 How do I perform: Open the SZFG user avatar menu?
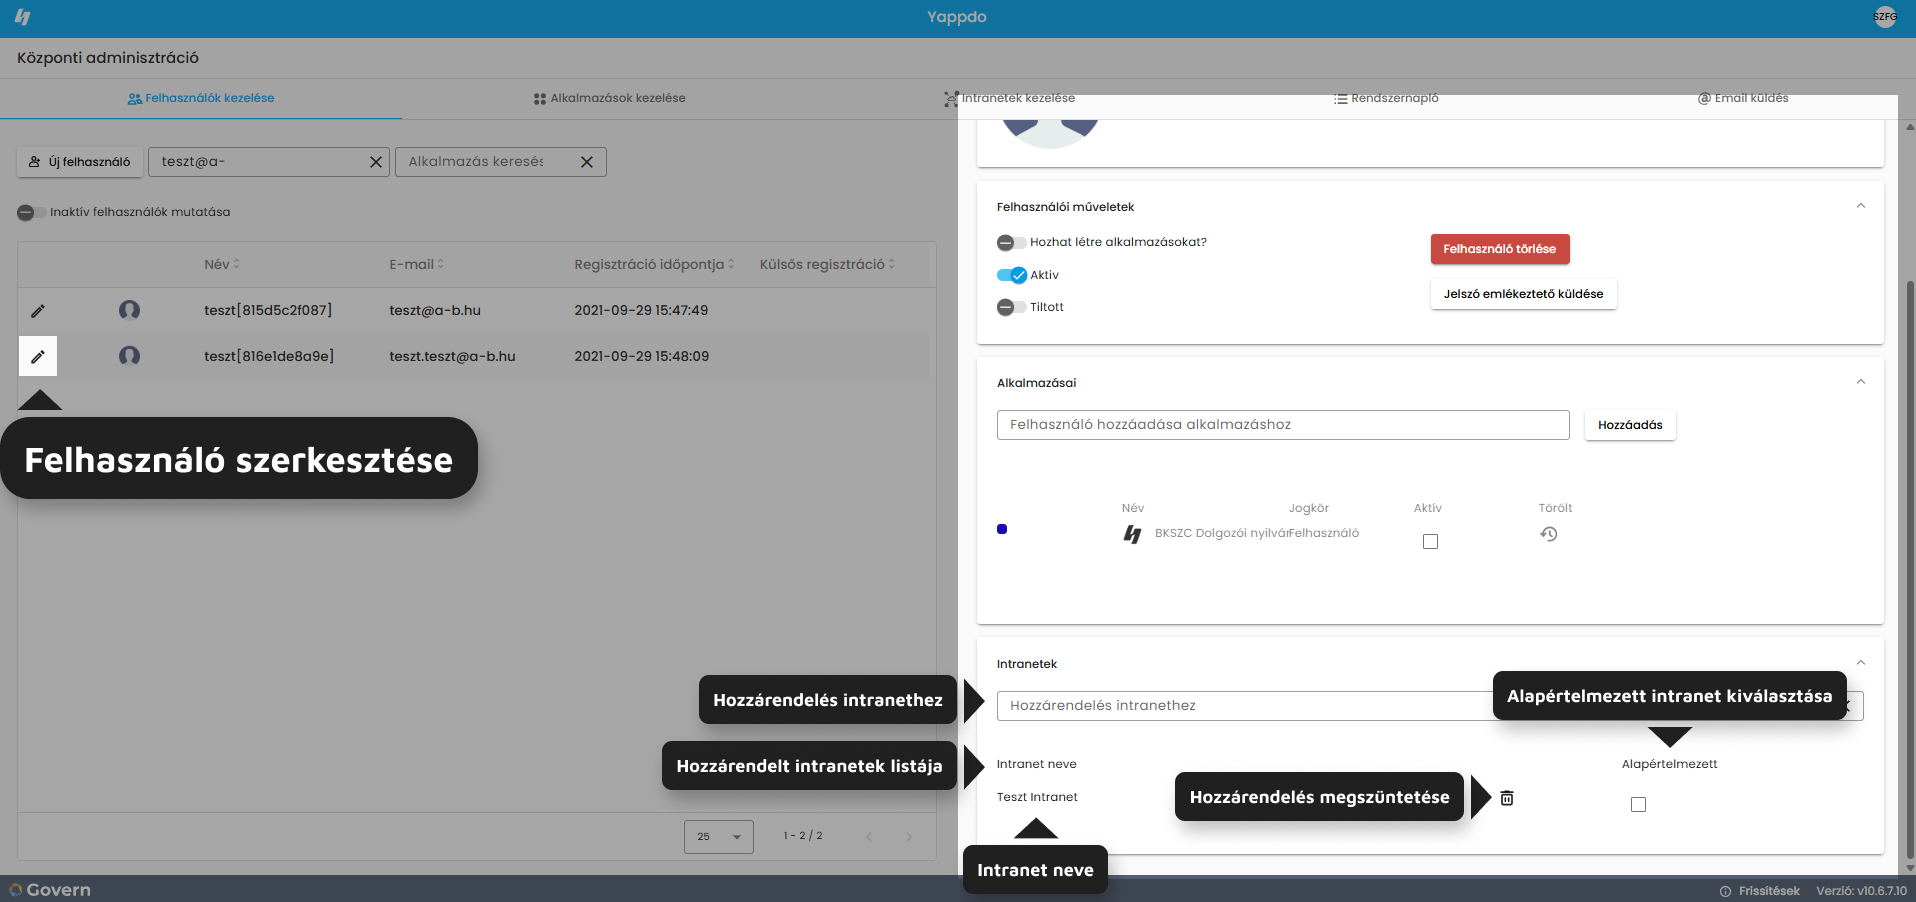coord(1885,17)
